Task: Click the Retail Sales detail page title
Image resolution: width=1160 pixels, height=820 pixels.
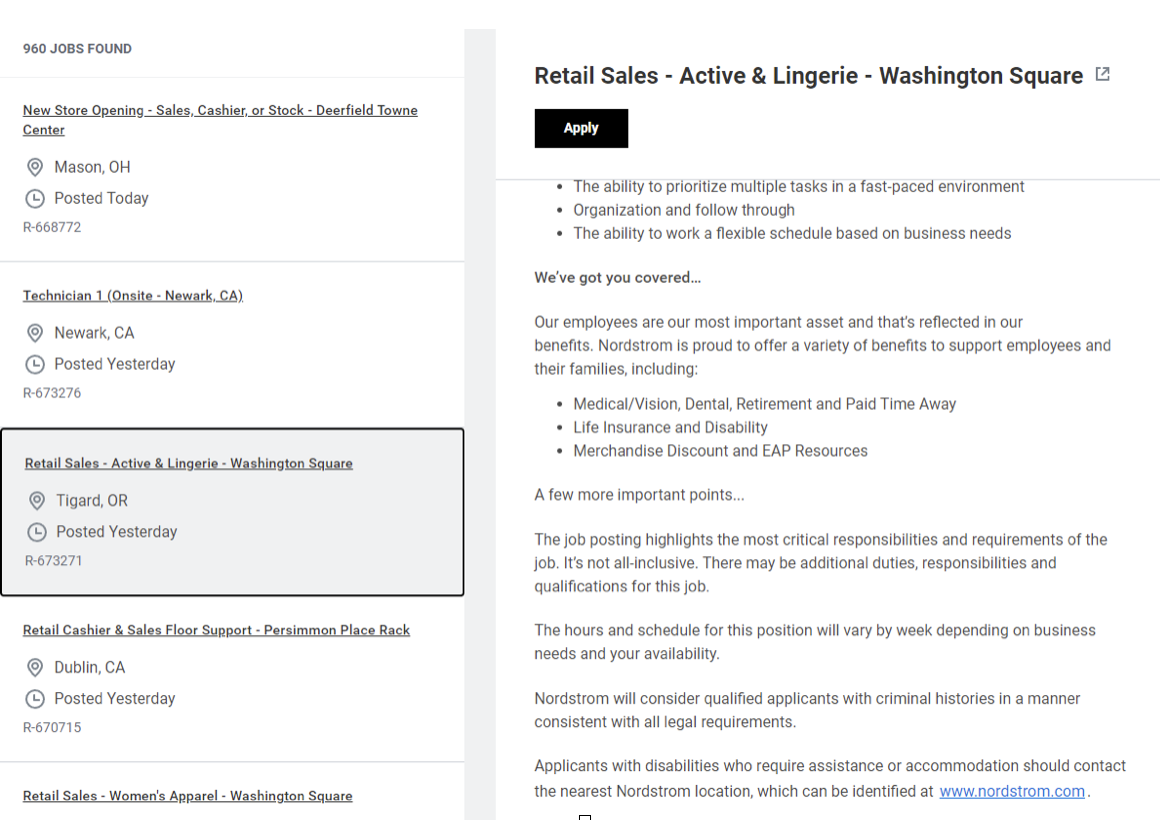Action: (x=808, y=75)
